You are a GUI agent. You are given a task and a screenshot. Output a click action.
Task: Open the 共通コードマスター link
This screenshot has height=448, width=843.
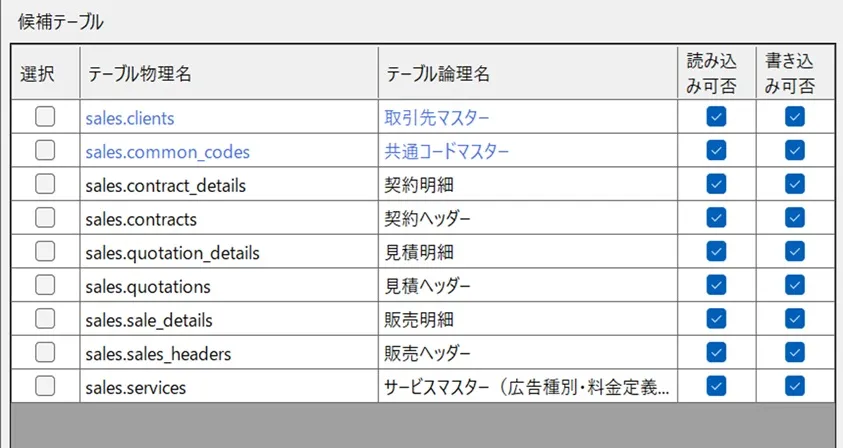tap(446, 152)
